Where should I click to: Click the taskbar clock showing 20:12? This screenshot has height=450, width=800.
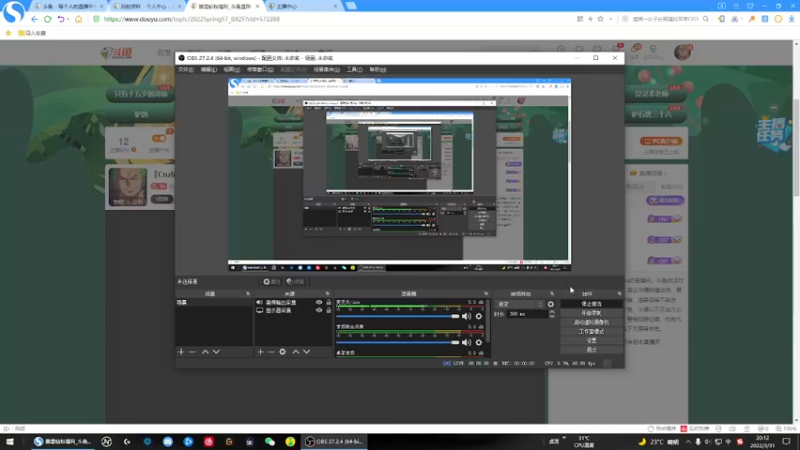pos(762,442)
